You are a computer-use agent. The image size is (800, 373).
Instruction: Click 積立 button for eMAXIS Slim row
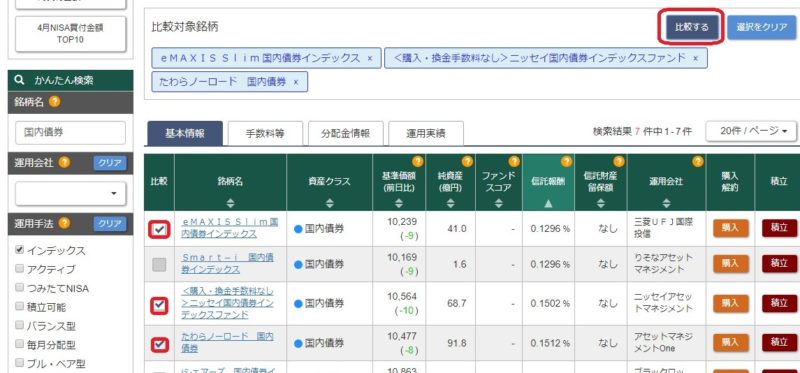(x=780, y=228)
